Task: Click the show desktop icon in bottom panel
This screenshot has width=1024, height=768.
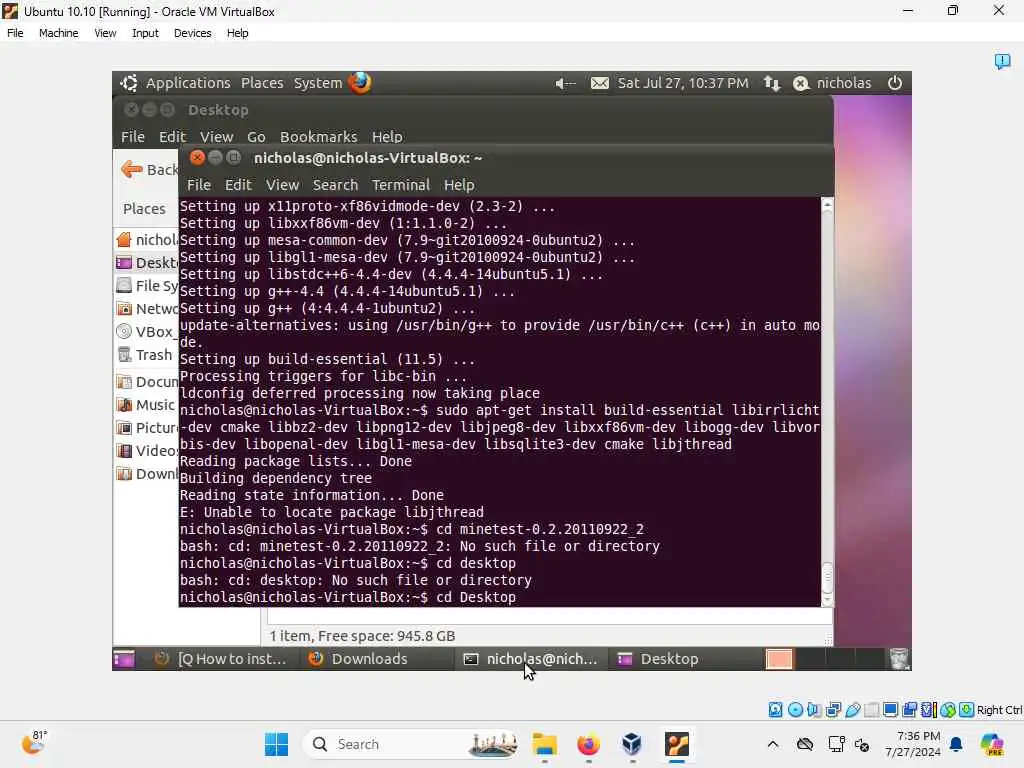Action: tap(124, 659)
